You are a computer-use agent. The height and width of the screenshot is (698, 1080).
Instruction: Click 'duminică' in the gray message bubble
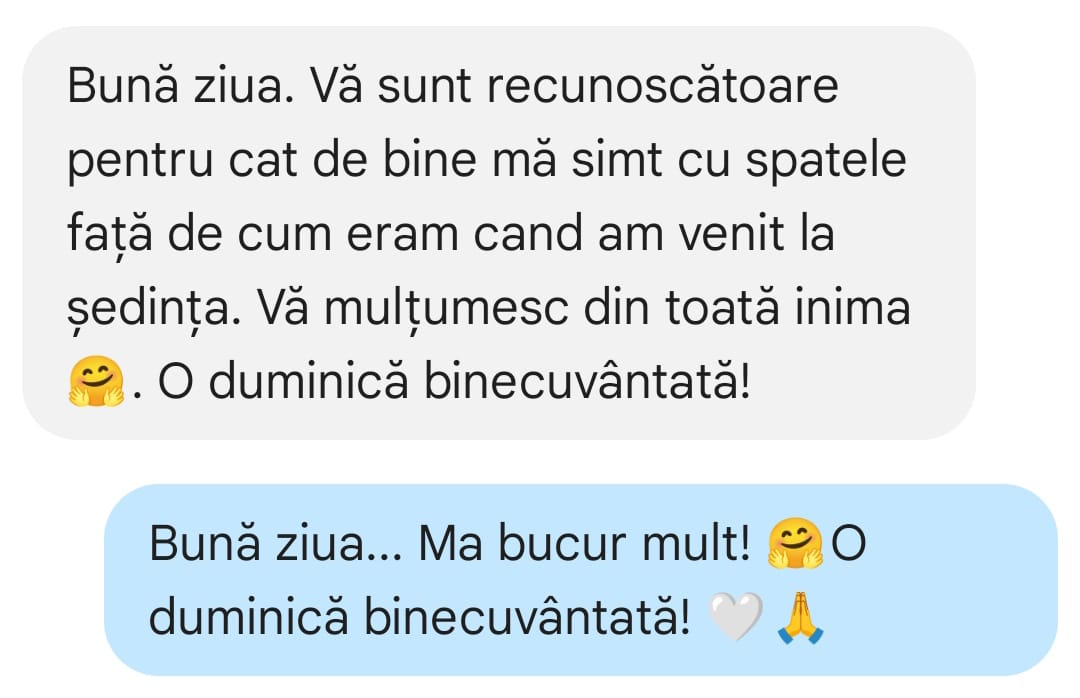tap(308, 381)
